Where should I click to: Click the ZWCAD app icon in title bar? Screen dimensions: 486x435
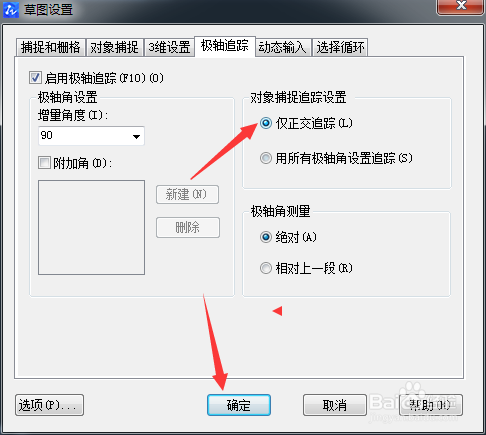click(11, 10)
